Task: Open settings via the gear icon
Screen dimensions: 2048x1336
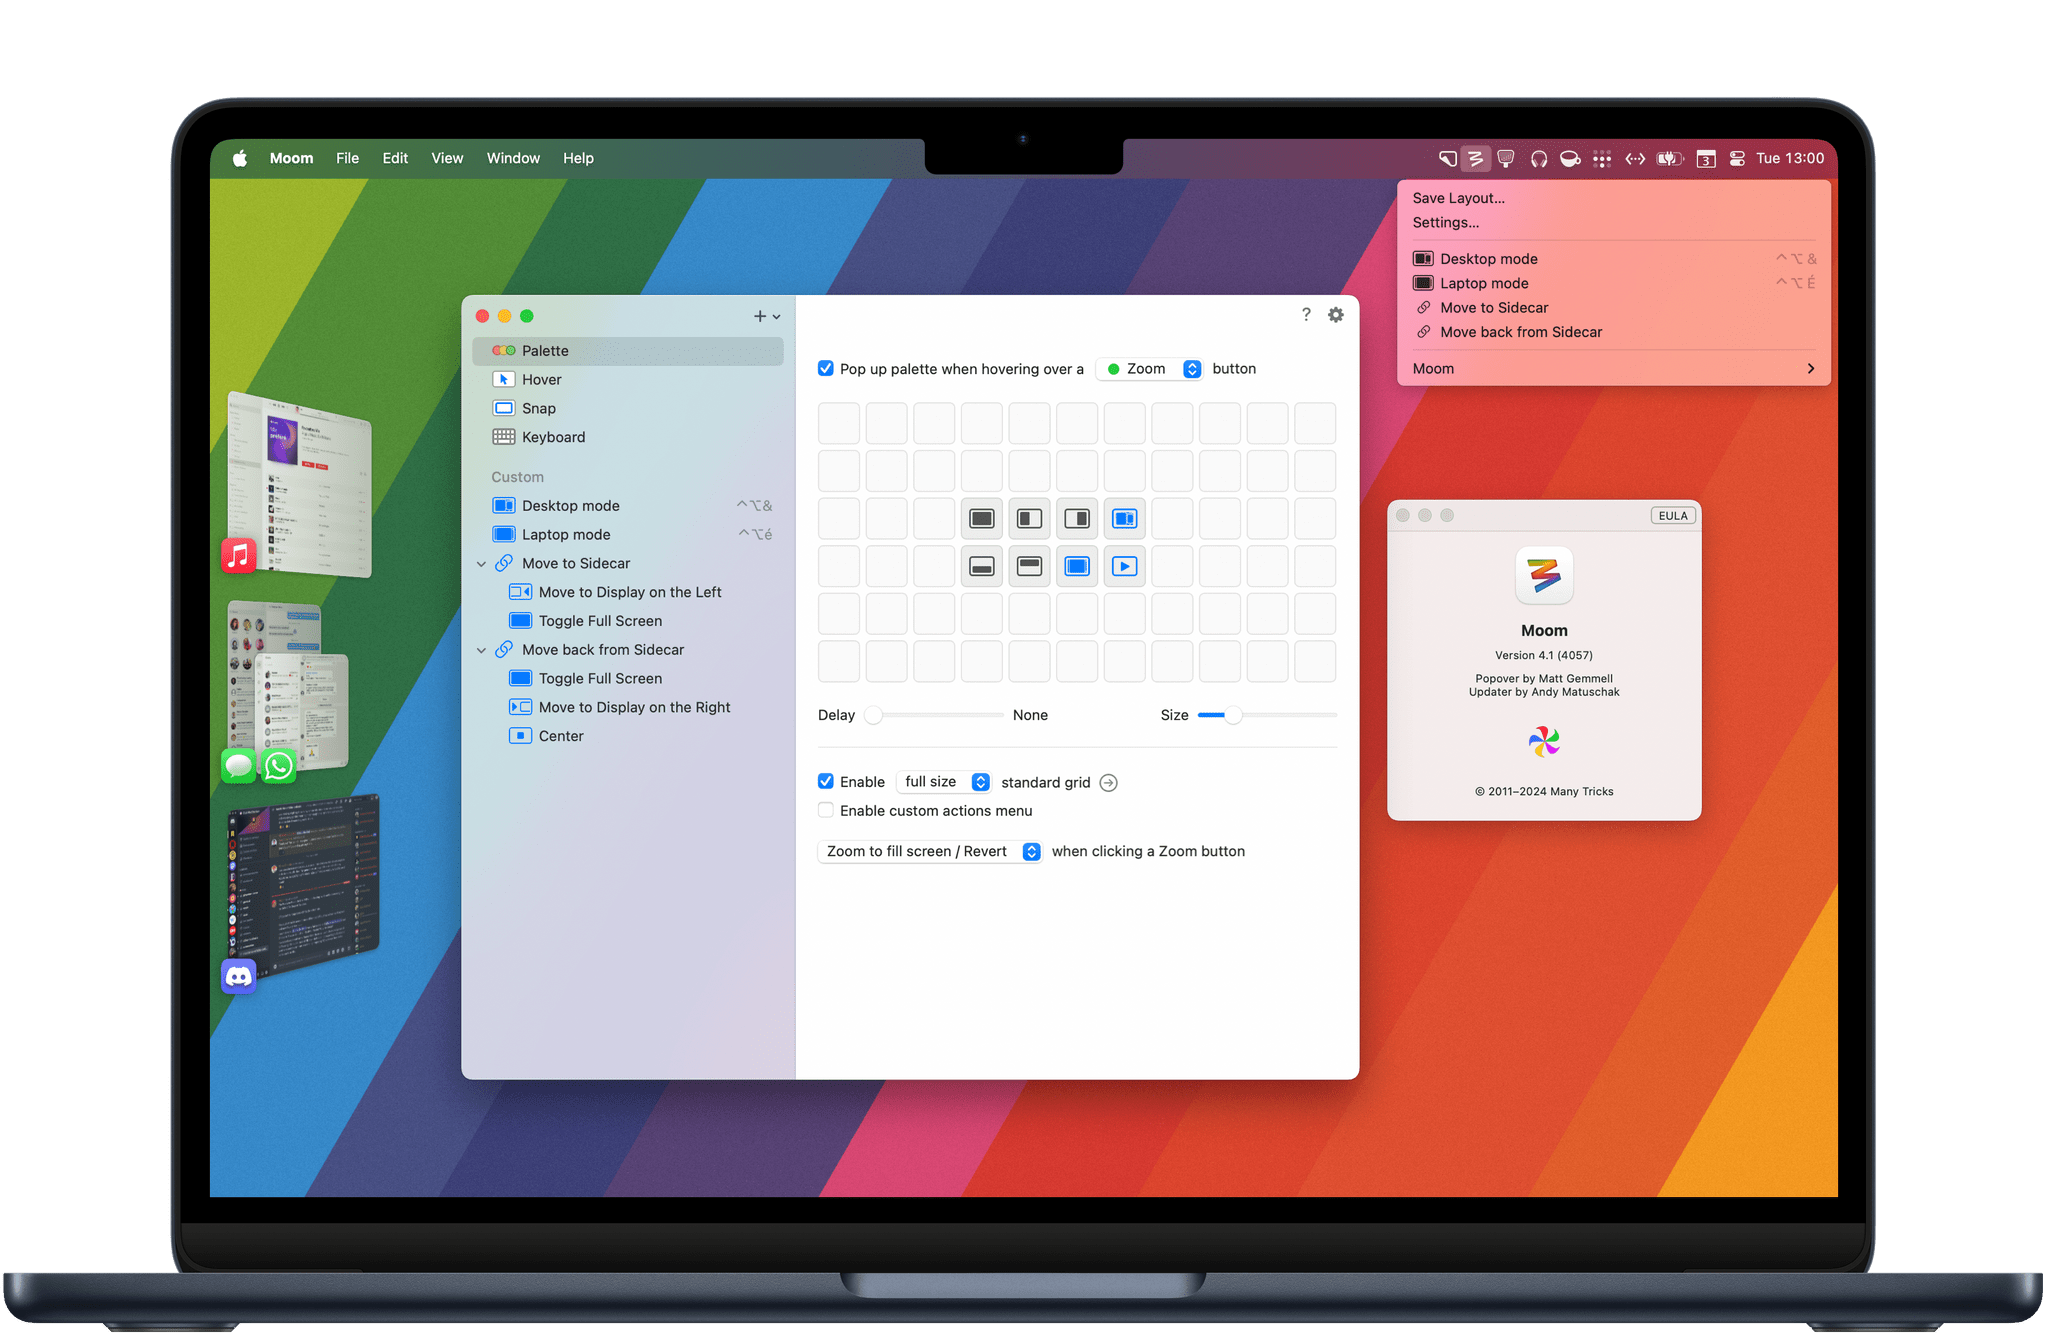Action: [1336, 315]
